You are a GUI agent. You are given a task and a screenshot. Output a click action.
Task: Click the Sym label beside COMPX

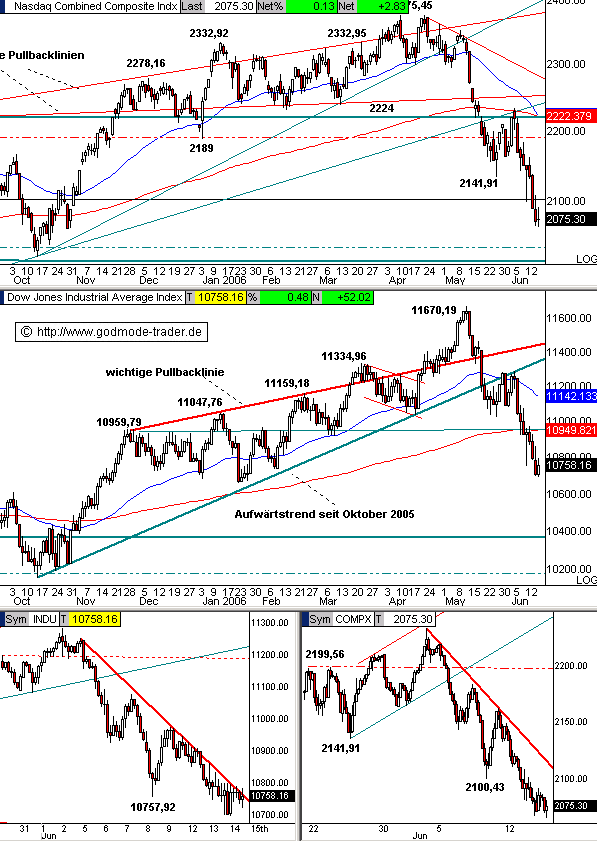[x=320, y=619]
